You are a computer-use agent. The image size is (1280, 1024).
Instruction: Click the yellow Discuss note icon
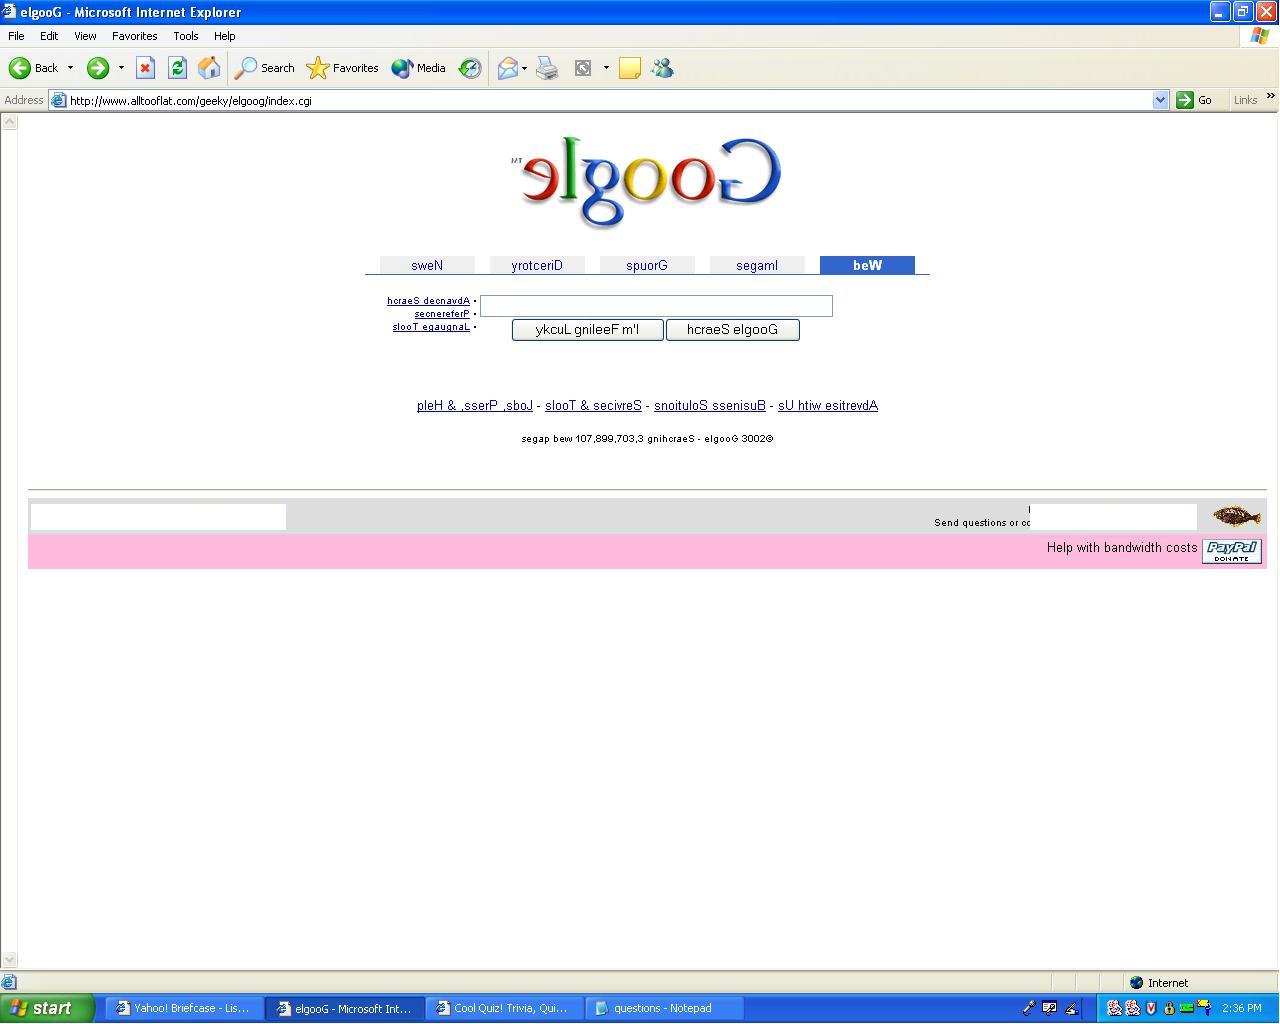[630, 68]
